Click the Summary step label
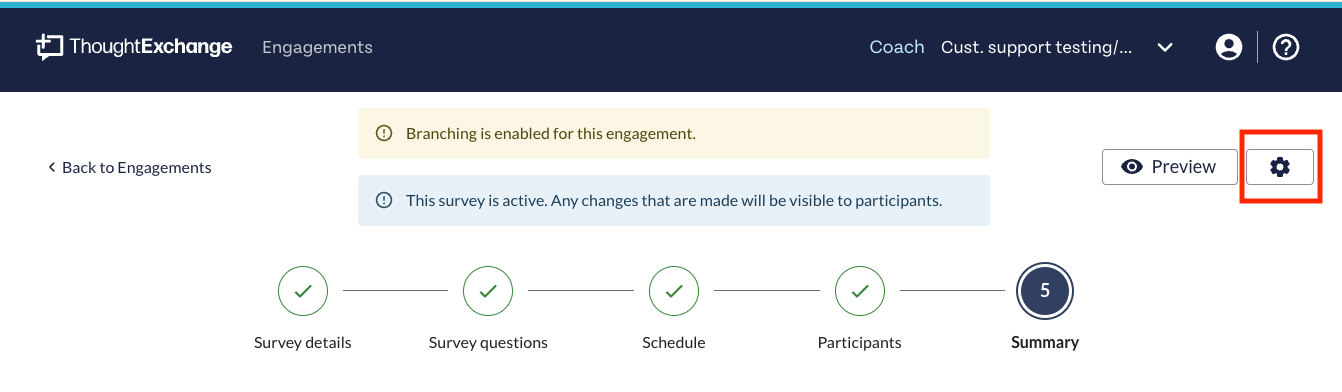 [1045, 342]
